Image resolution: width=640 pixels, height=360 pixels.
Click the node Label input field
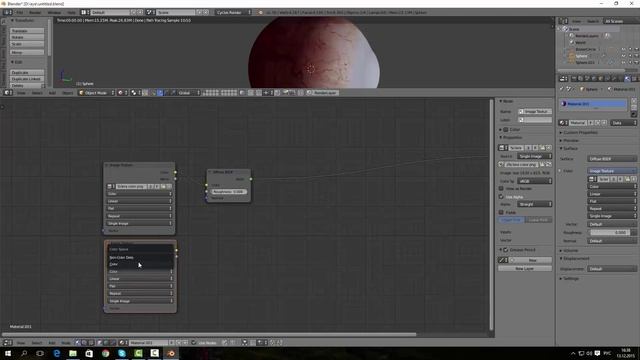[535, 120]
